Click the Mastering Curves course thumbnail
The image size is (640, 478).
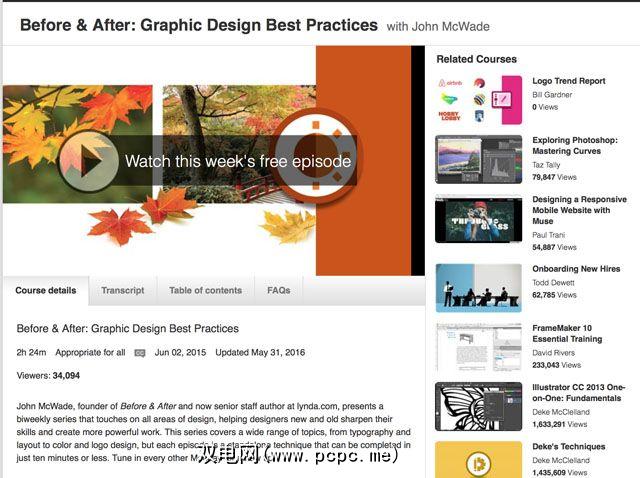coord(479,159)
